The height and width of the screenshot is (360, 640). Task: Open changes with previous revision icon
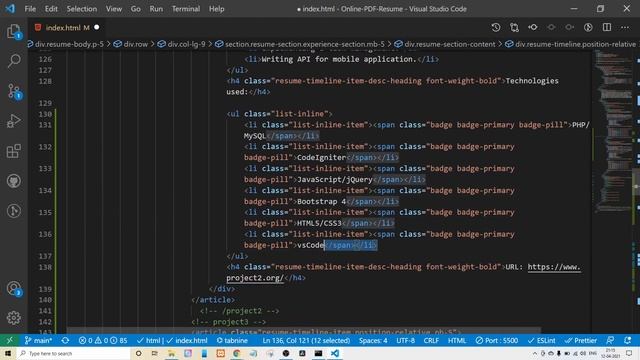pyautogui.click(x=533, y=27)
